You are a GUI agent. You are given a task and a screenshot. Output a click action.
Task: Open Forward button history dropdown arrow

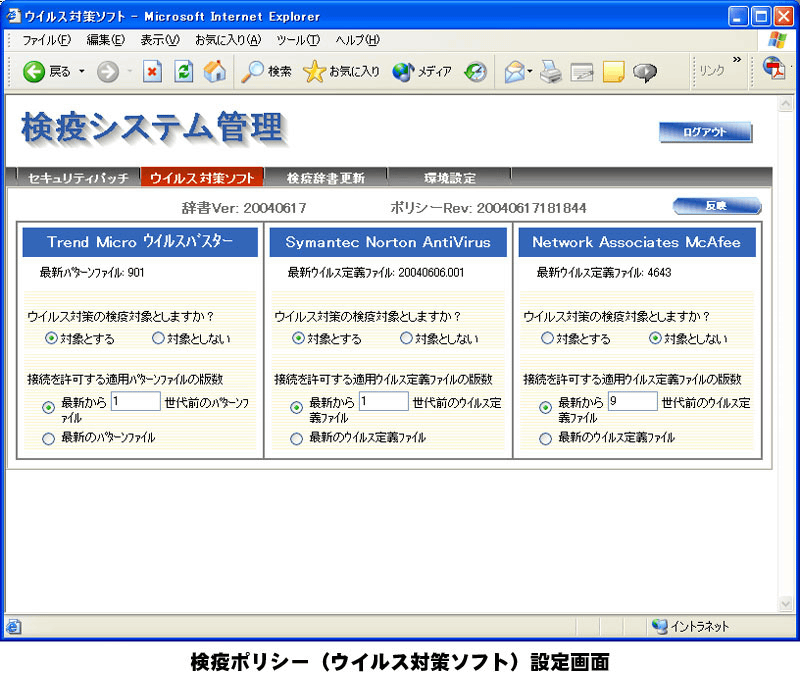click(130, 71)
